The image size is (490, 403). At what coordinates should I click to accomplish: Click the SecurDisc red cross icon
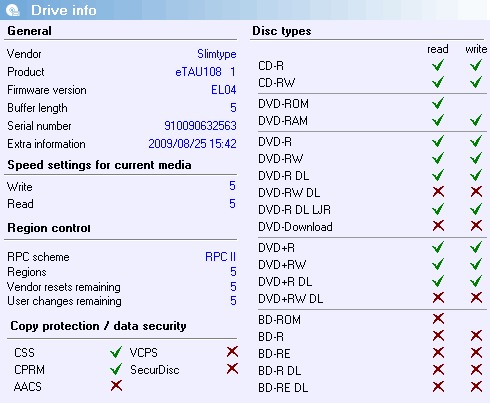click(x=232, y=369)
